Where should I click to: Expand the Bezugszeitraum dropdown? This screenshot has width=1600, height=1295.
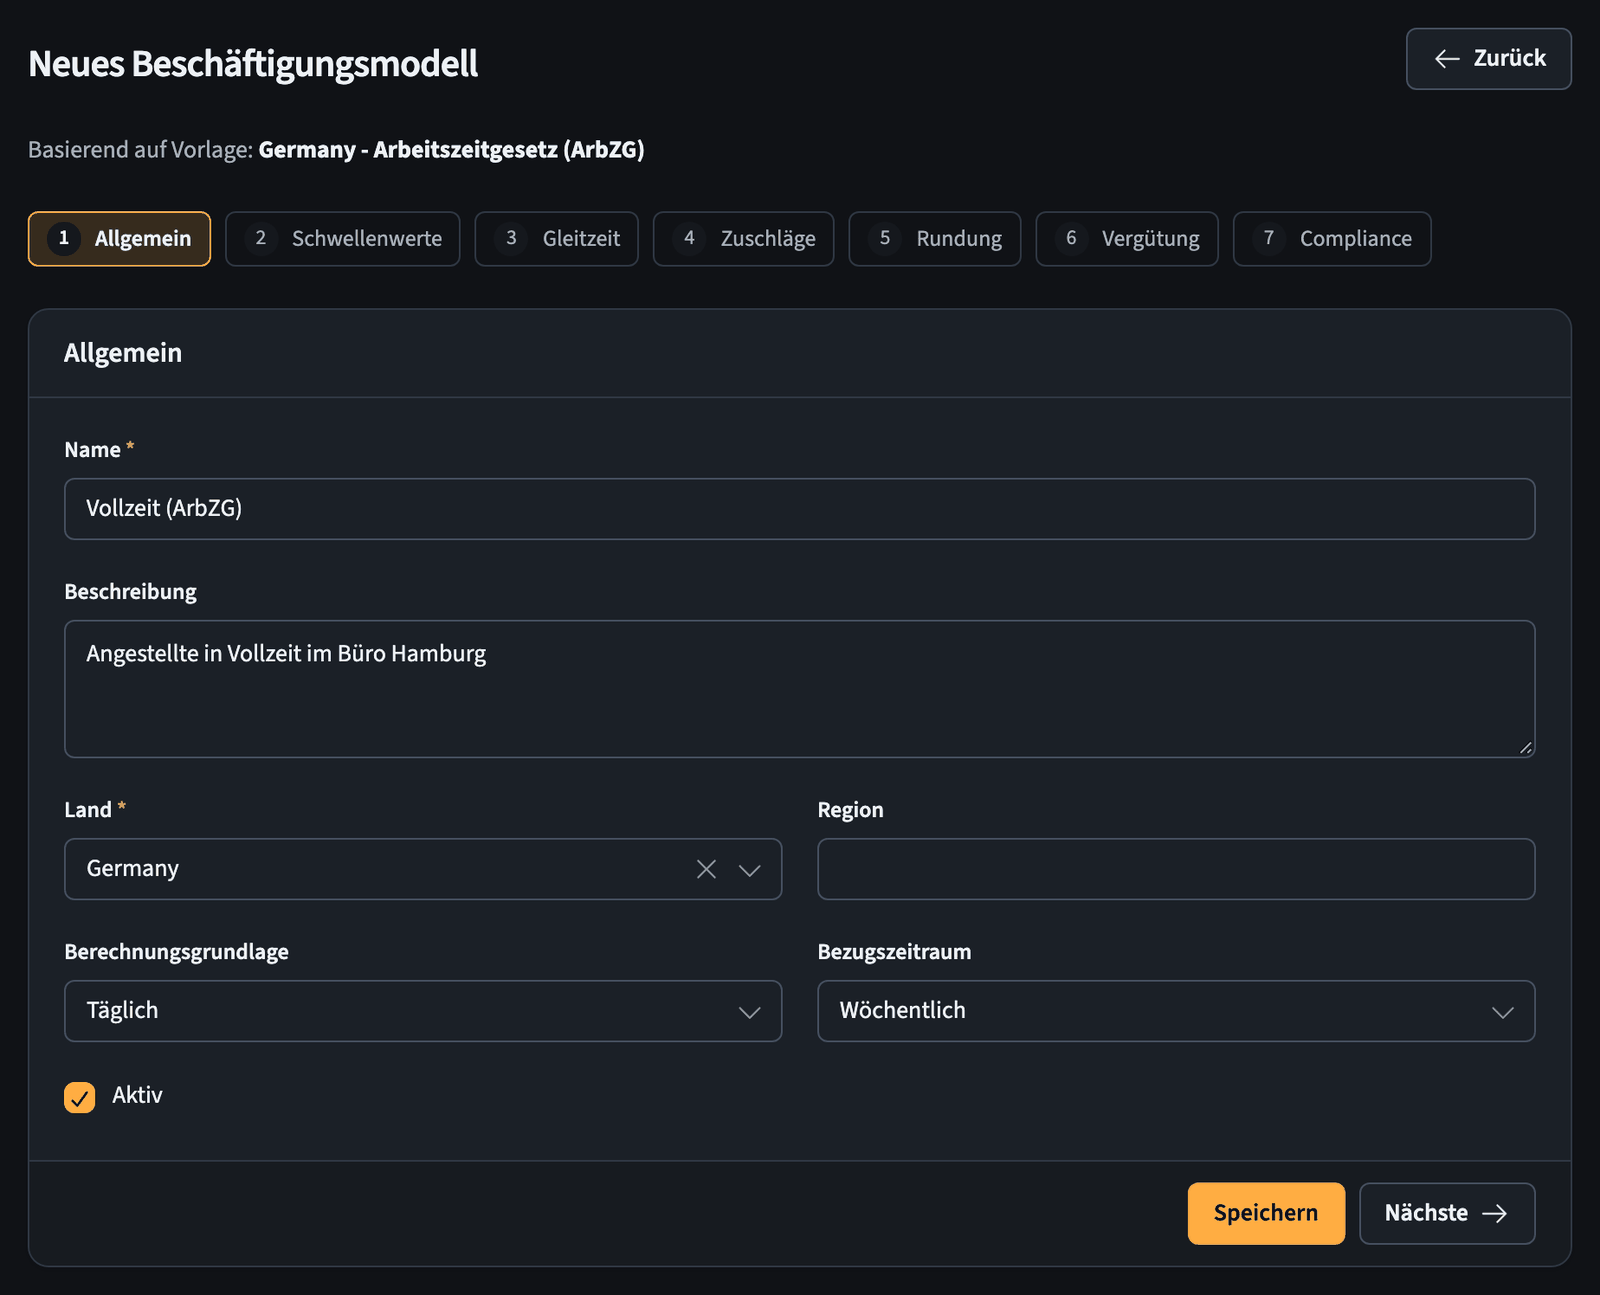(x=1176, y=1011)
